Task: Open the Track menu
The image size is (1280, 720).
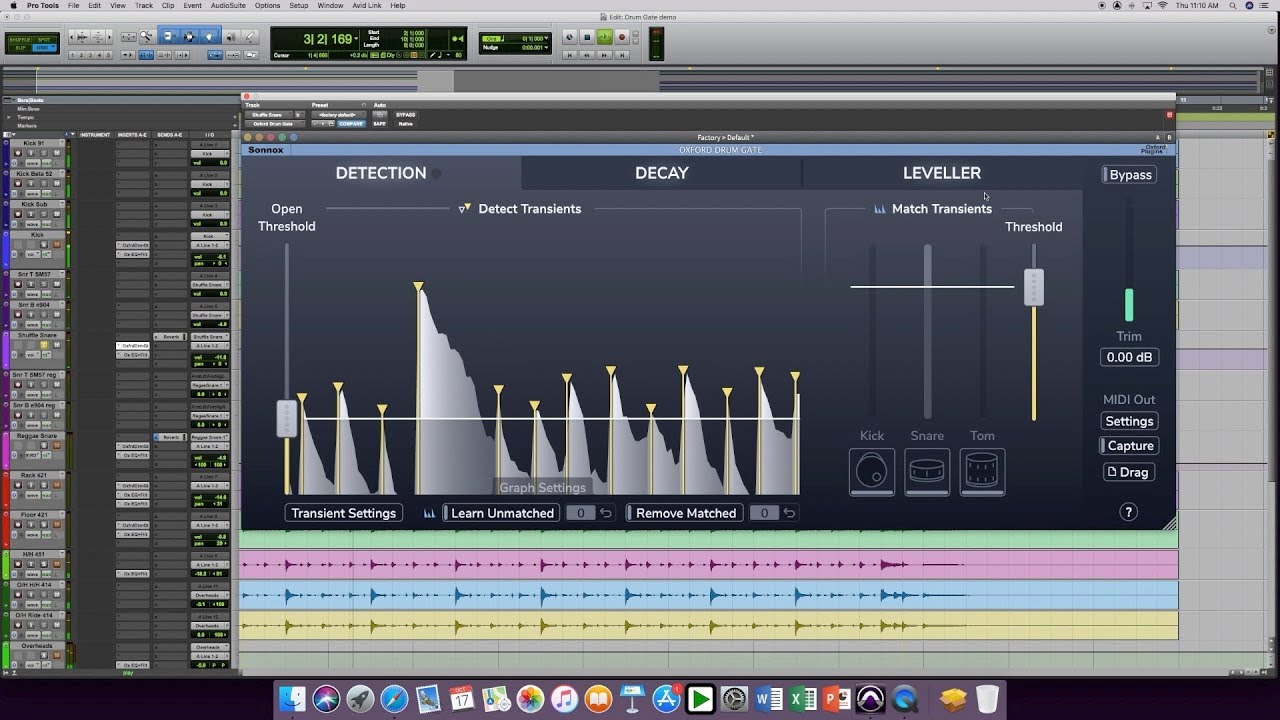Action: tap(143, 6)
